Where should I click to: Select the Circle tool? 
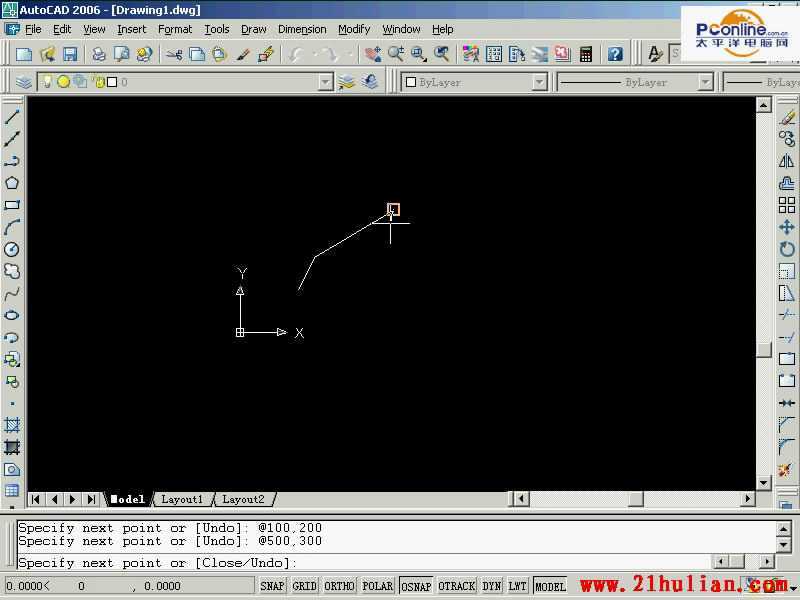[x=12, y=249]
